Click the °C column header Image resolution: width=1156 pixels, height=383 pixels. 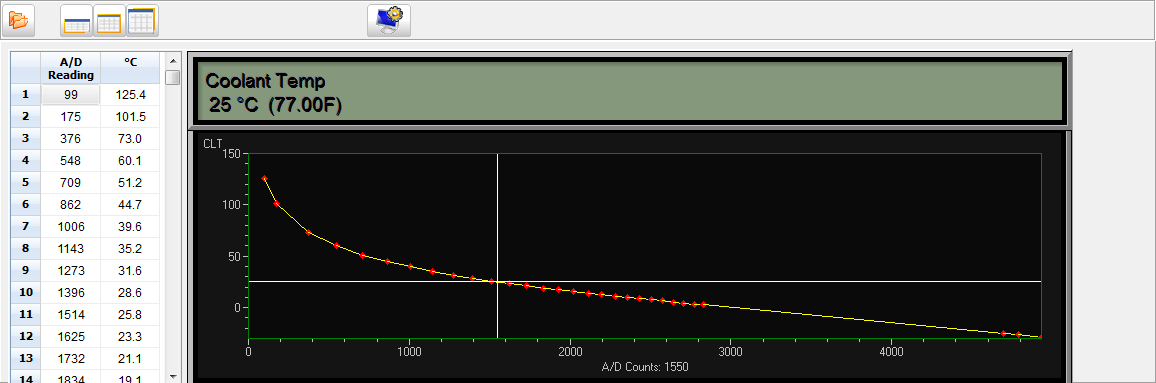(x=130, y=68)
